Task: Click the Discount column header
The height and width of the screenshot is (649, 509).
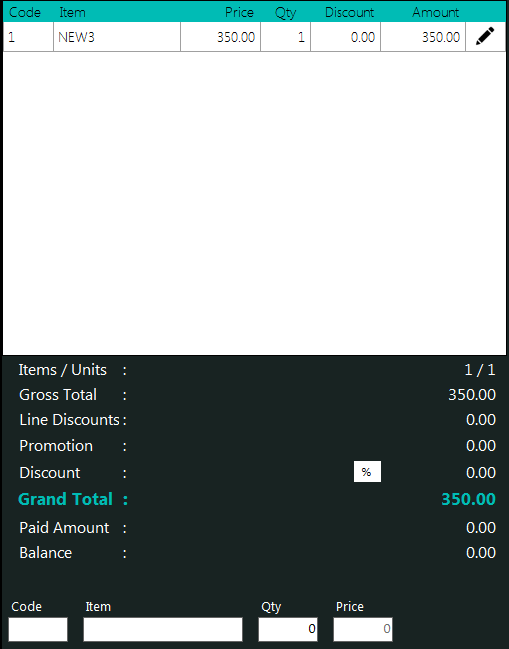Action: click(349, 12)
